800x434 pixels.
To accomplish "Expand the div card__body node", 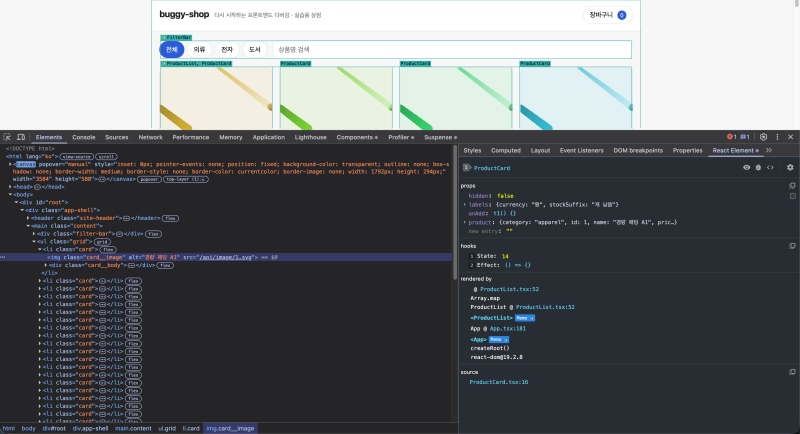I will click(46, 265).
